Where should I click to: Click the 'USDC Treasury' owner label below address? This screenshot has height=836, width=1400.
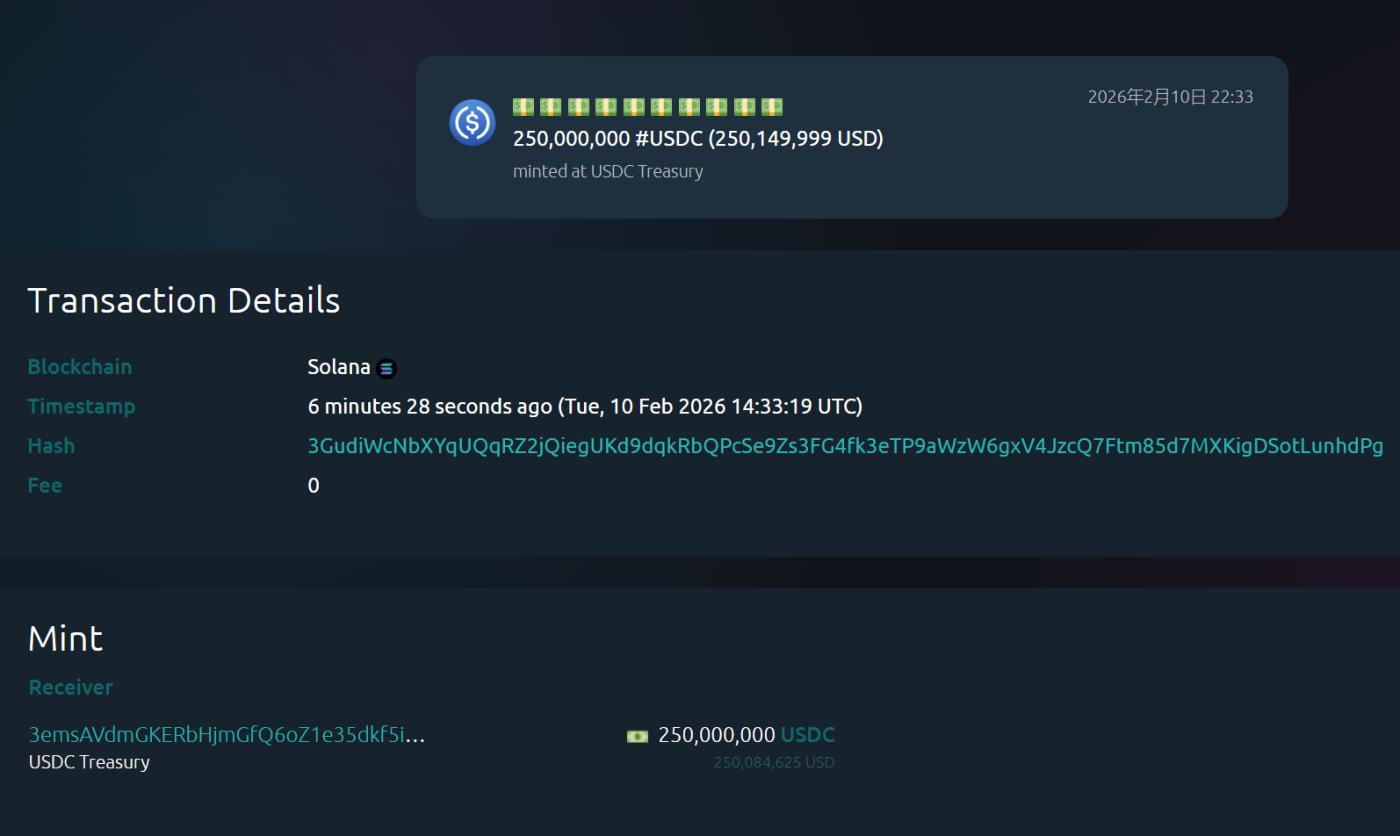coord(89,762)
